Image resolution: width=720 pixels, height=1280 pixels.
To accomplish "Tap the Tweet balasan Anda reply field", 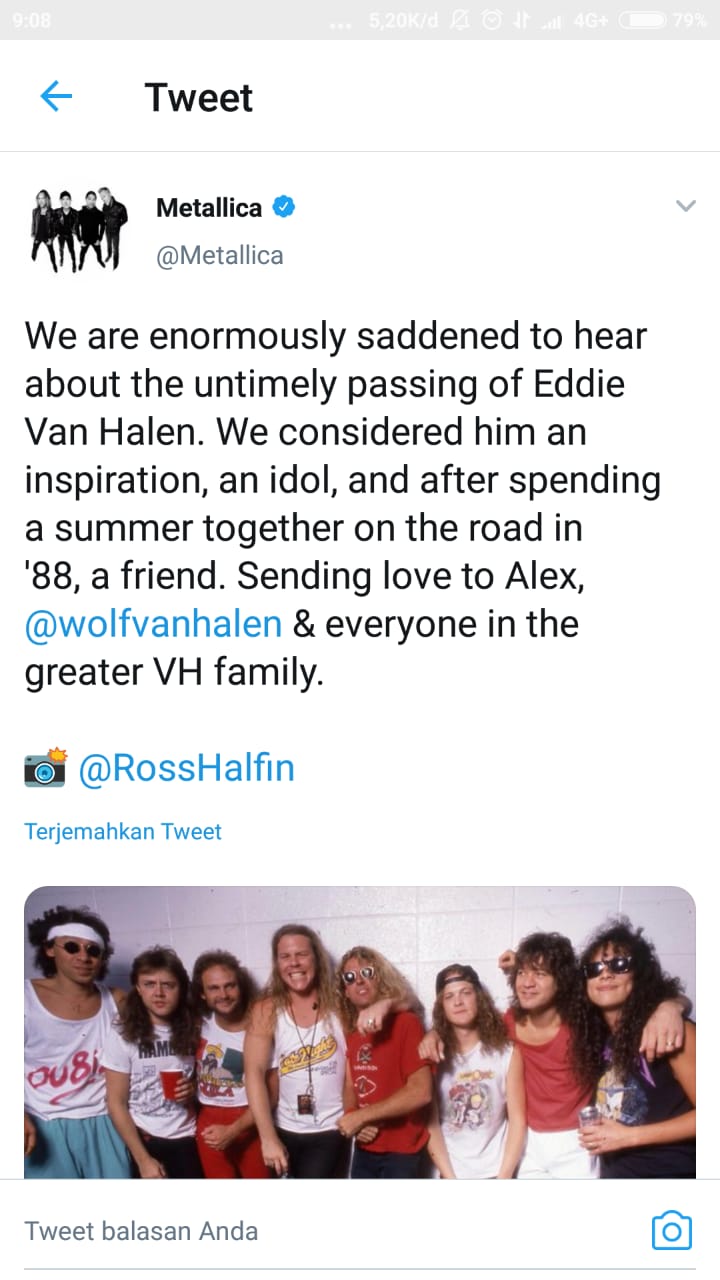I will pos(141,1231).
